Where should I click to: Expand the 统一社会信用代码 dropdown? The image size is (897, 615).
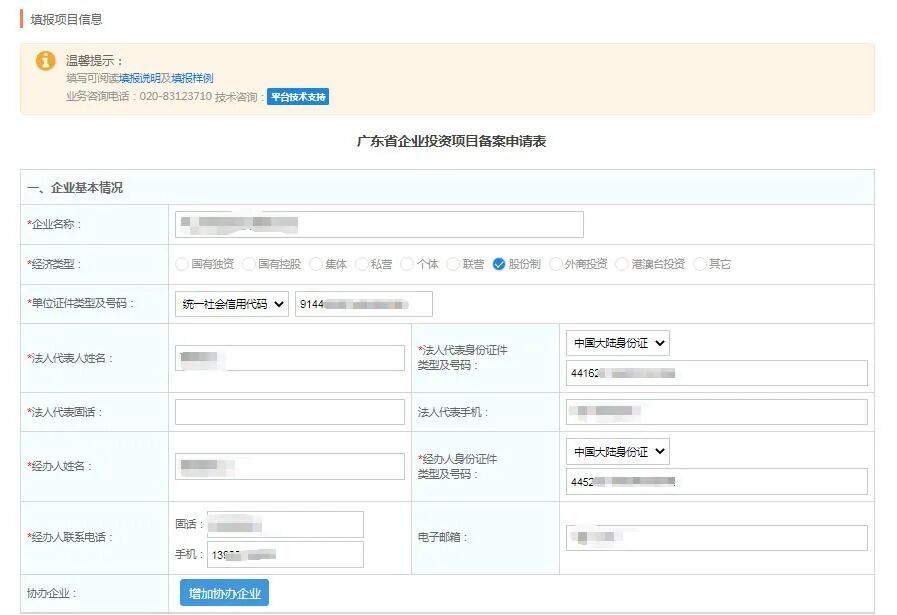point(231,304)
